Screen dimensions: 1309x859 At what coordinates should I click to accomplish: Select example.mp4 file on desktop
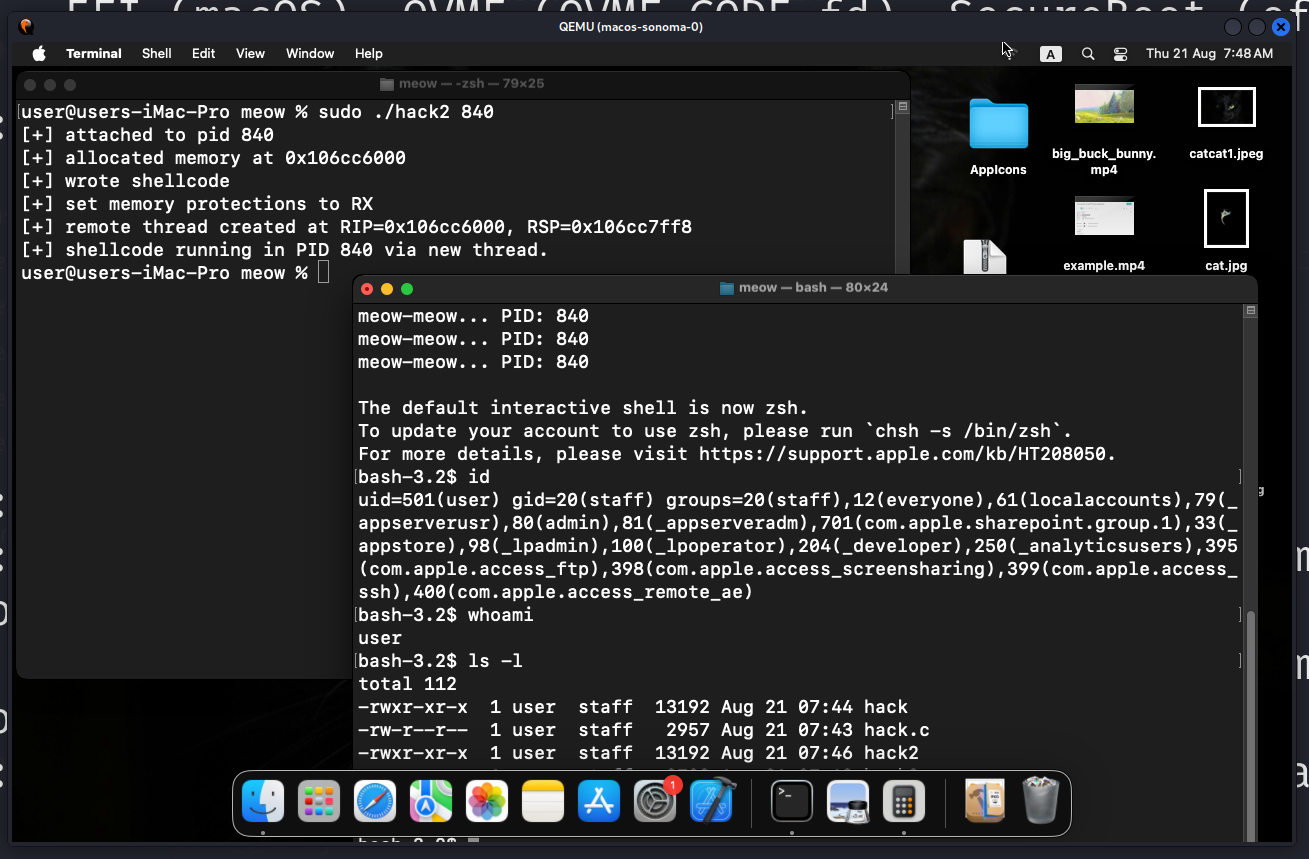[x=1104, y=234]
